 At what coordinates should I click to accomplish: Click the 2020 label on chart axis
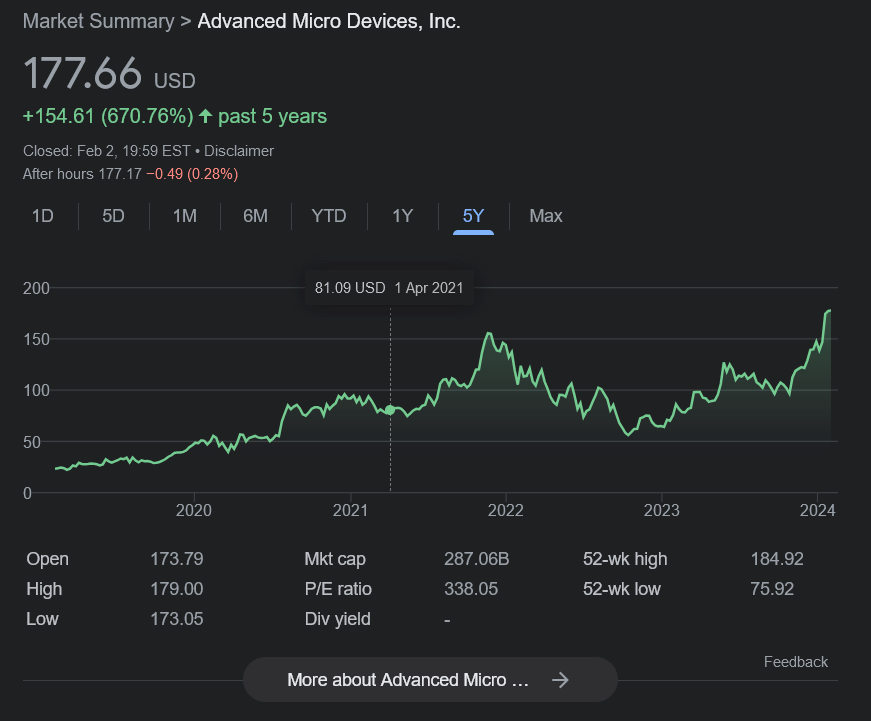click(x=194, y=511)
